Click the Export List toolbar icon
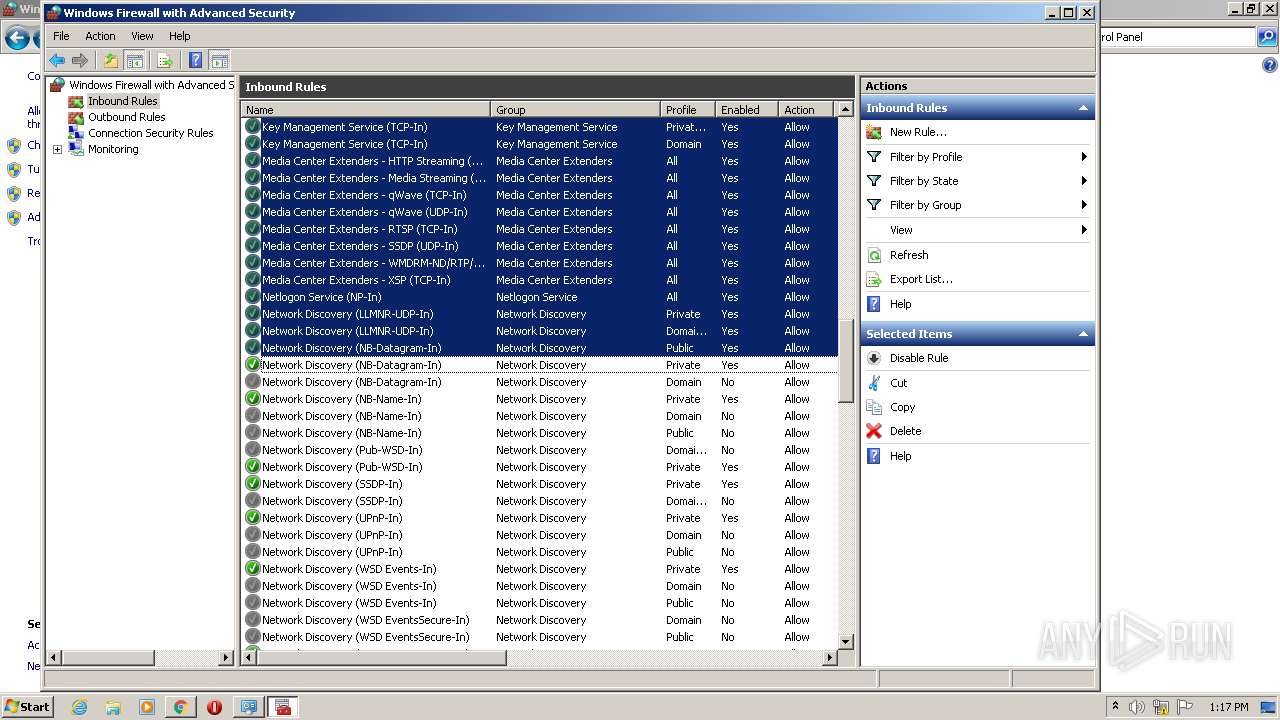 (165, 60)
